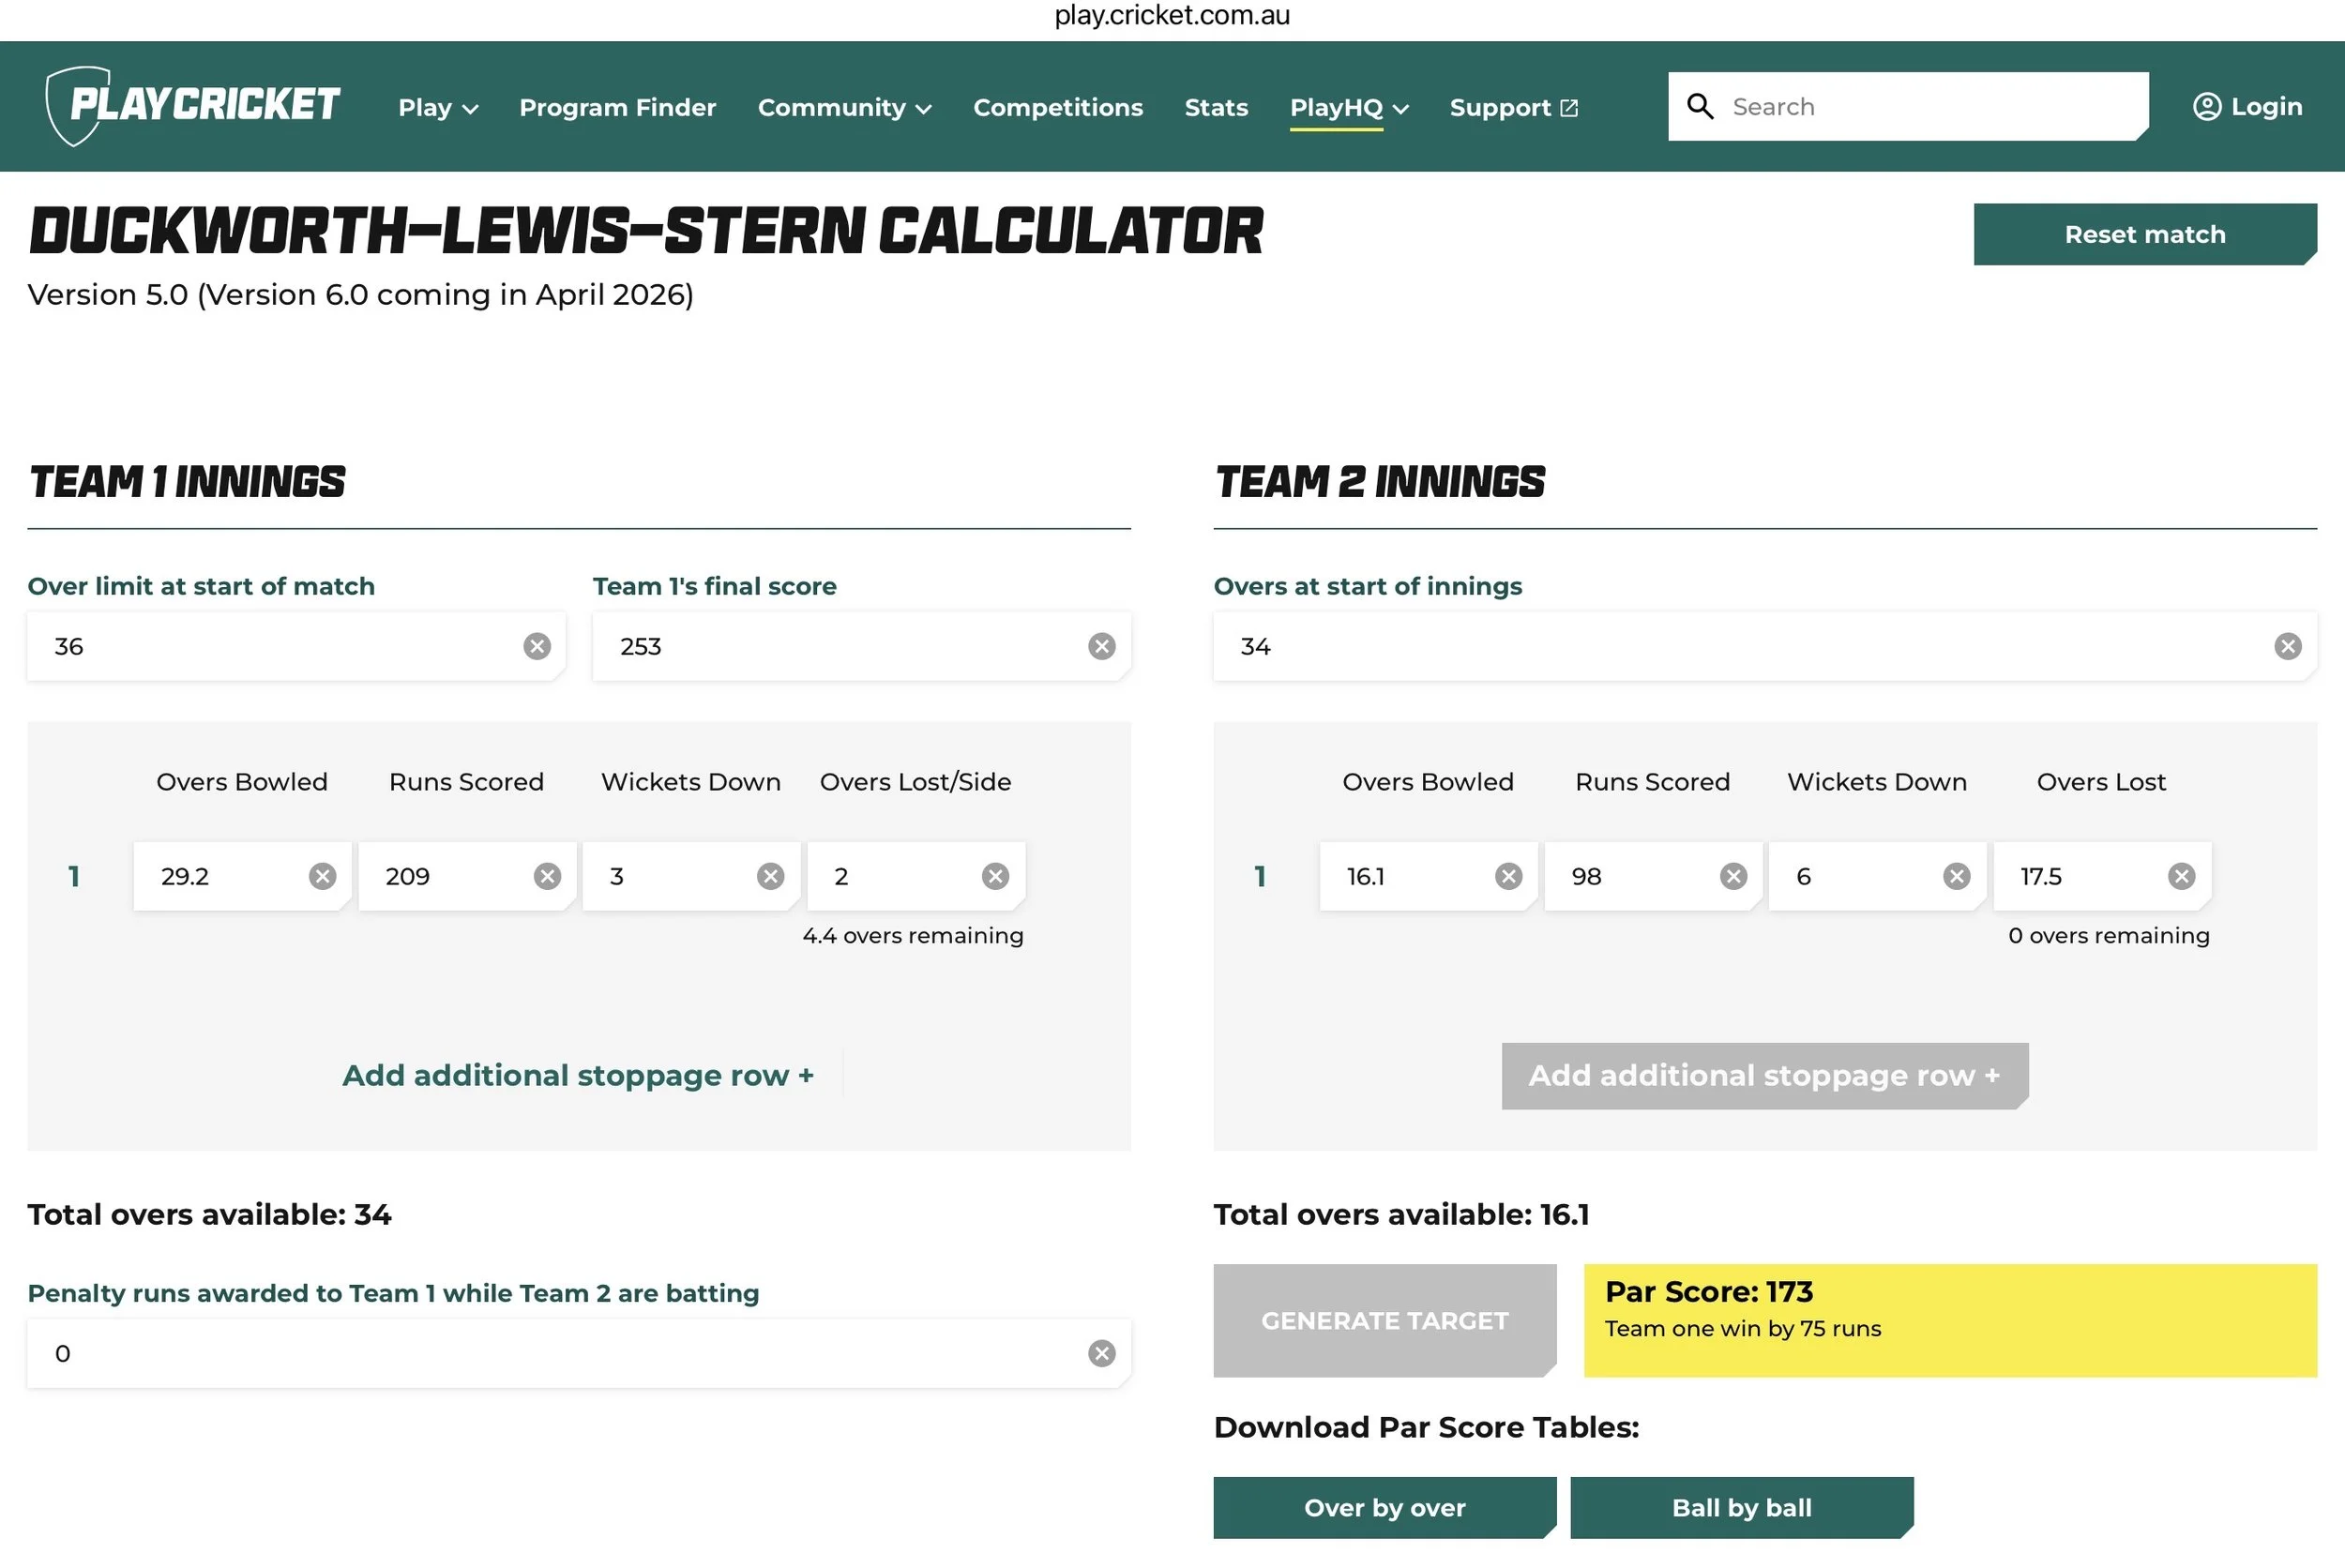Open the PlayHQ dropdown menu
The image size is (2345, 1568).
(x=1348, y=107)
